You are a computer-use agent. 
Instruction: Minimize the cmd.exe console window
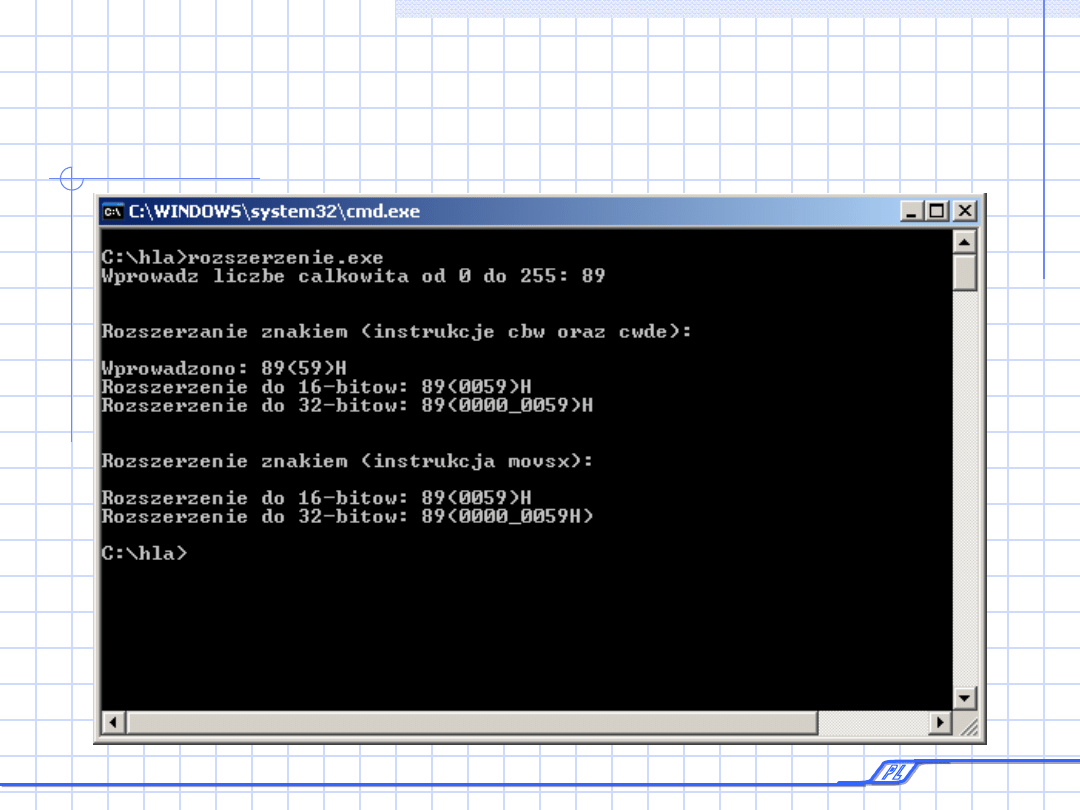click(911, 211)
